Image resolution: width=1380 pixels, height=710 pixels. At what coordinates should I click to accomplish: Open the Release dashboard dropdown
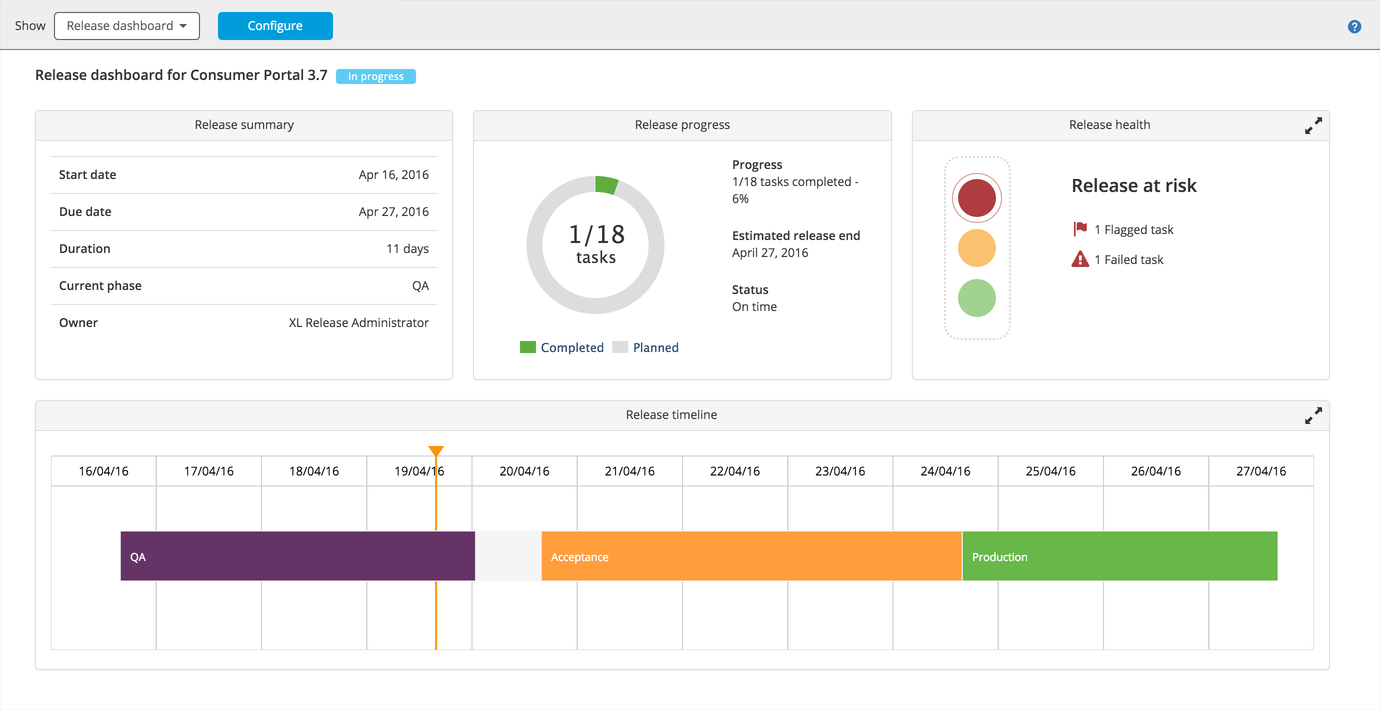[x=127, y=26]
